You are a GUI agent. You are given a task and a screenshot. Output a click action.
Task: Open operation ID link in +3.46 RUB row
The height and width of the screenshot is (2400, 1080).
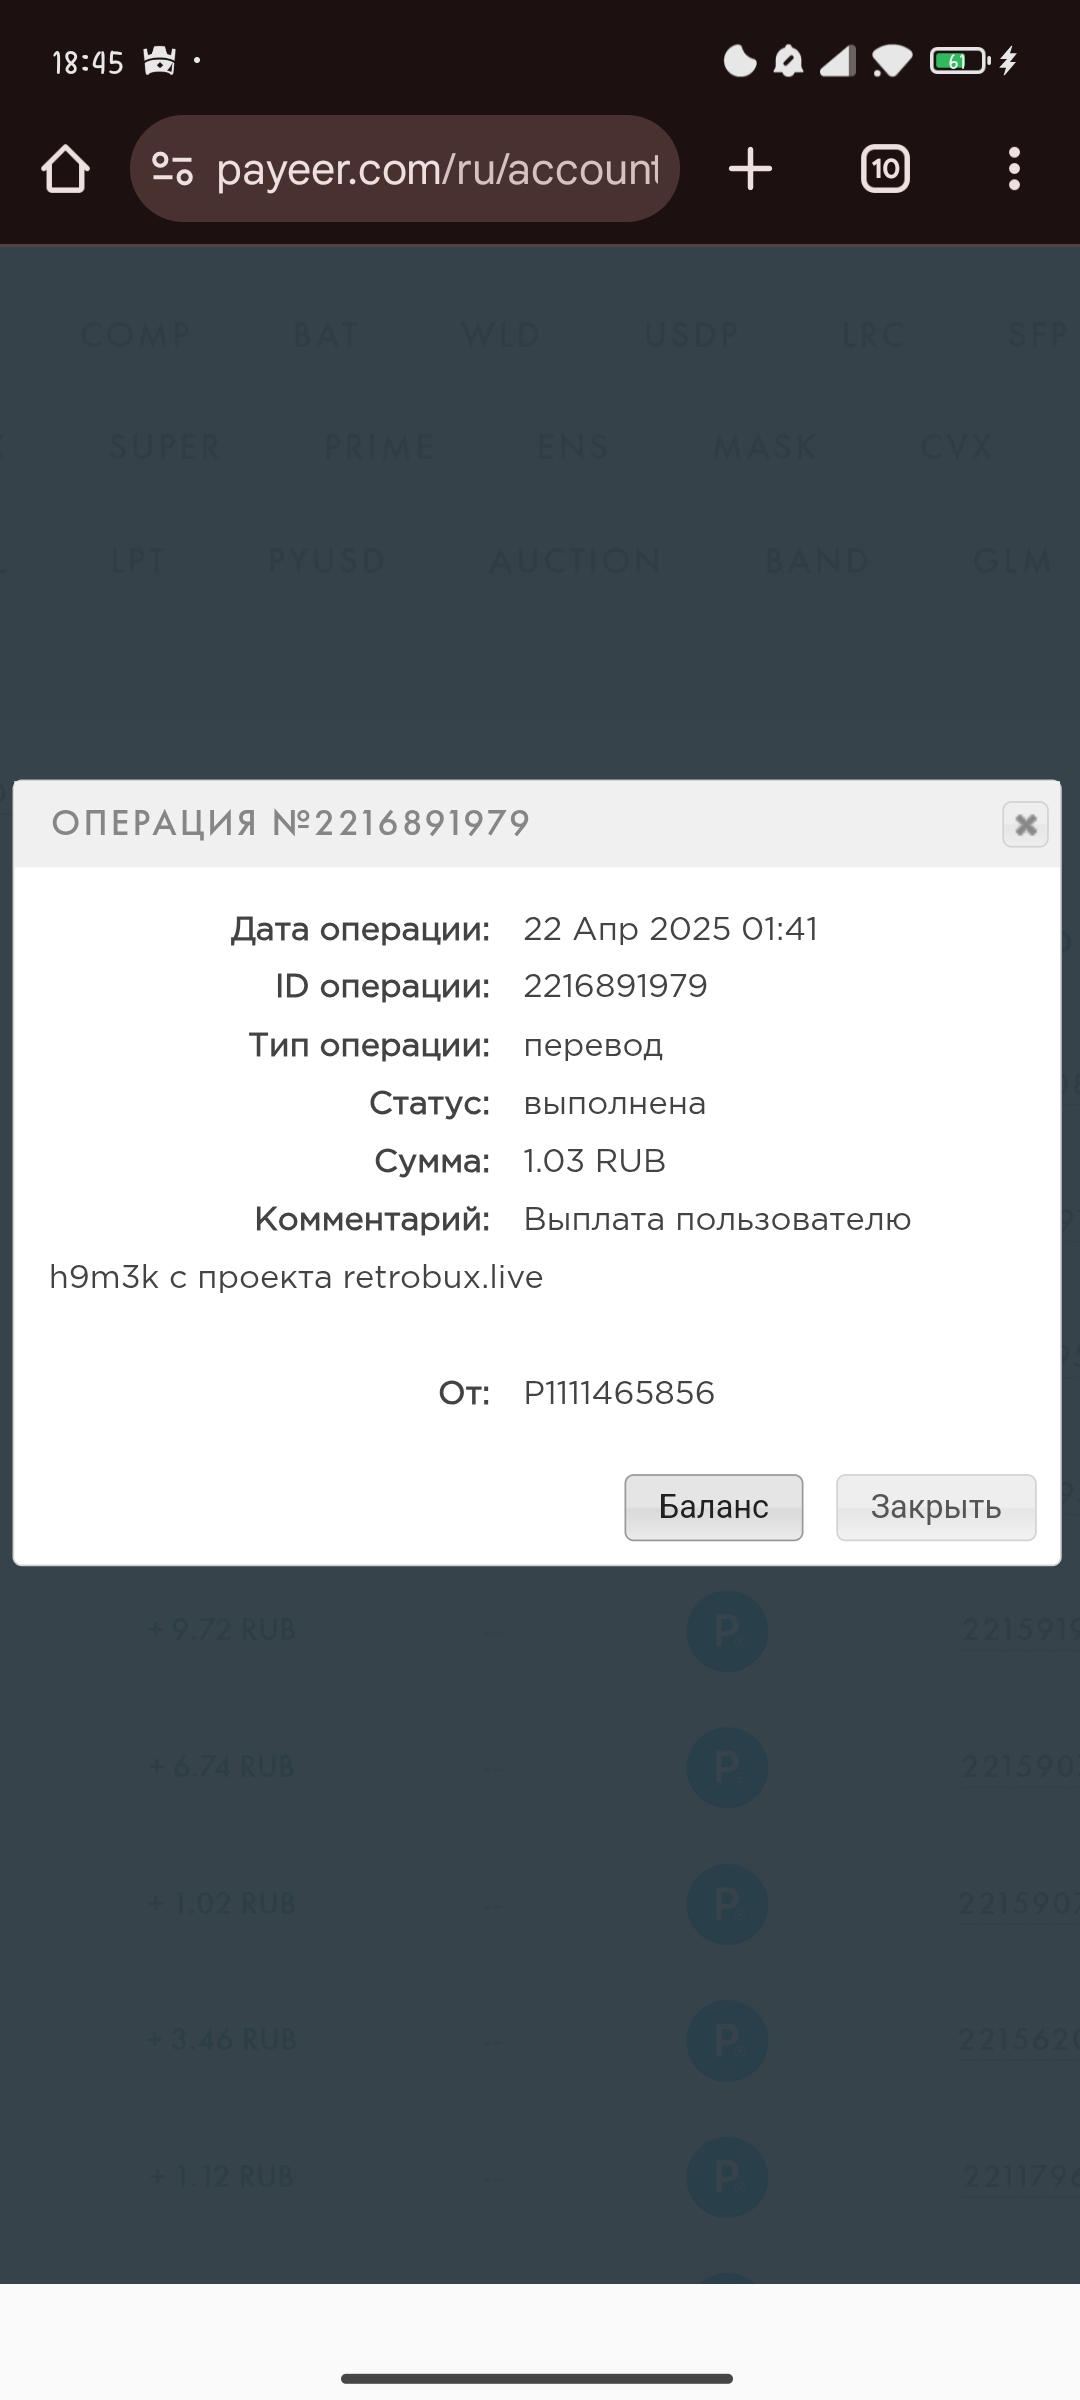tap(1019, 2040)
